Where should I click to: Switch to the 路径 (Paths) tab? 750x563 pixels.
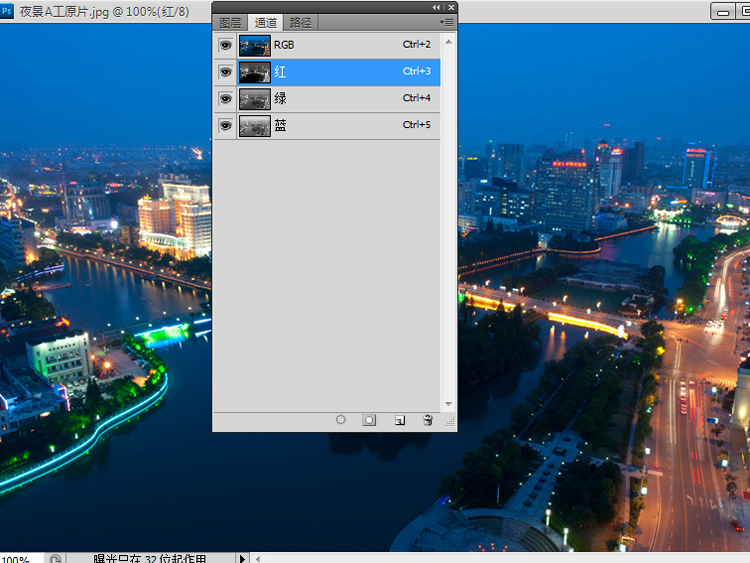pos(300,22)
